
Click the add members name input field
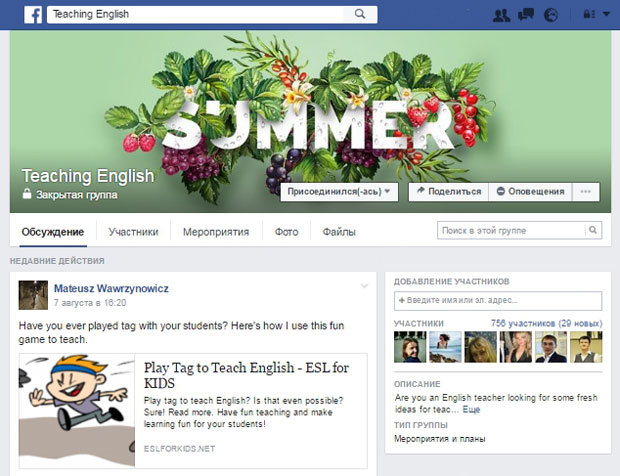click(498, 300)
